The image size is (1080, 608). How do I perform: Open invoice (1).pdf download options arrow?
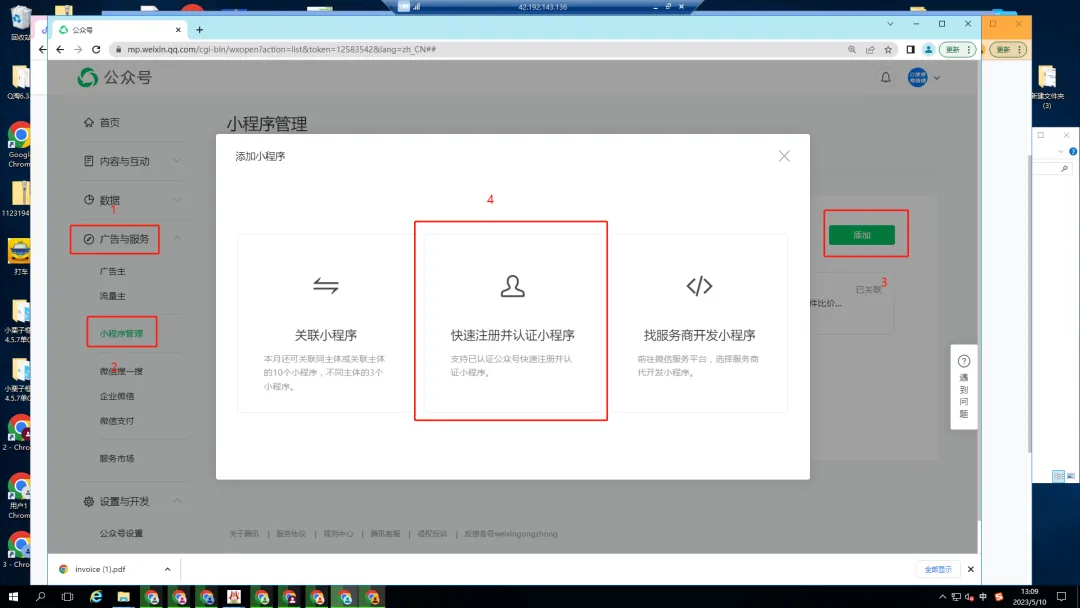tap(167, 569)
